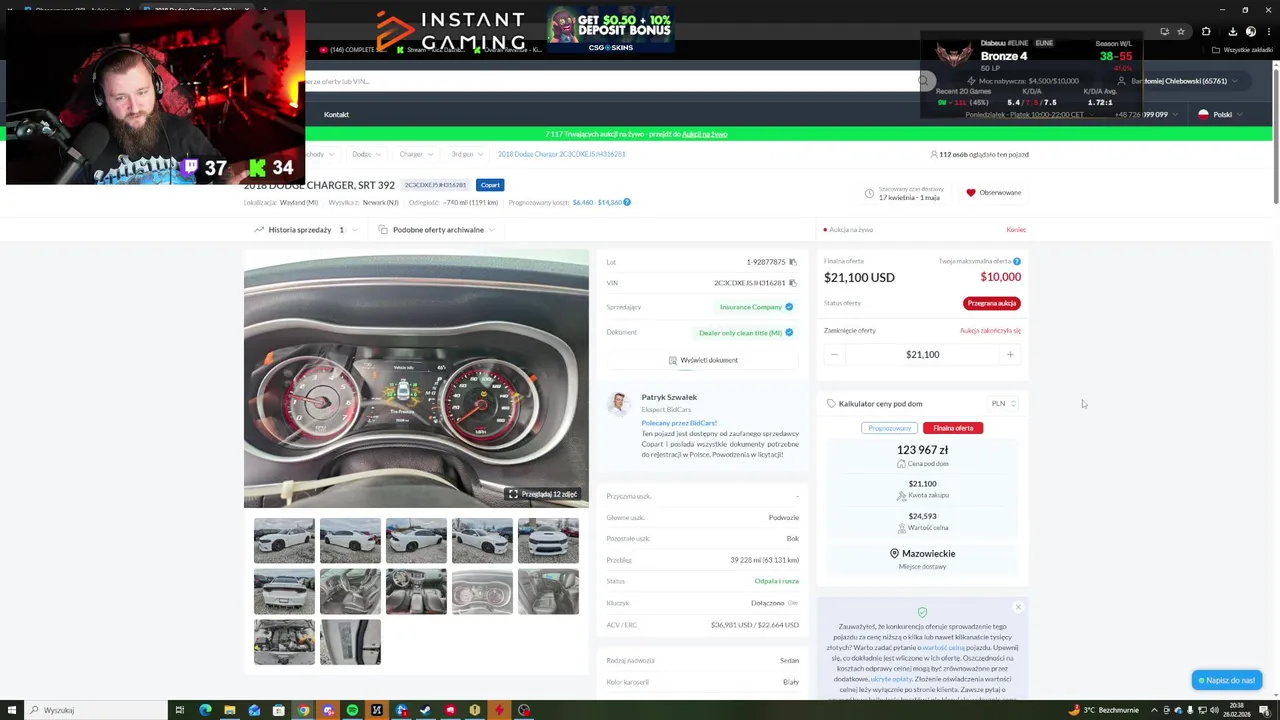Open the Charger model breadcrumb dropdown
Image resolution: width=1280 pixels, height=720 pixels.
point(416,154)
